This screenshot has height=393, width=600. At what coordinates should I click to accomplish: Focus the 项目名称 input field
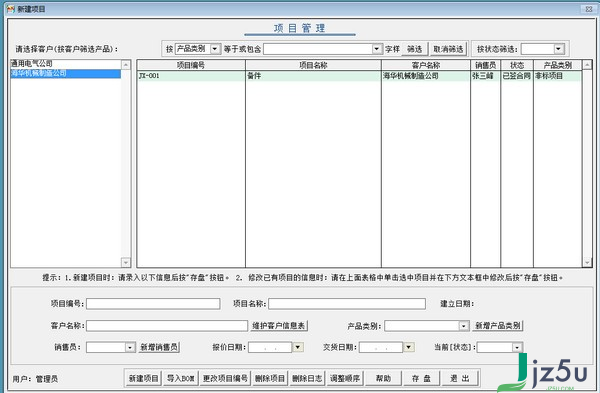coord(347,304)
